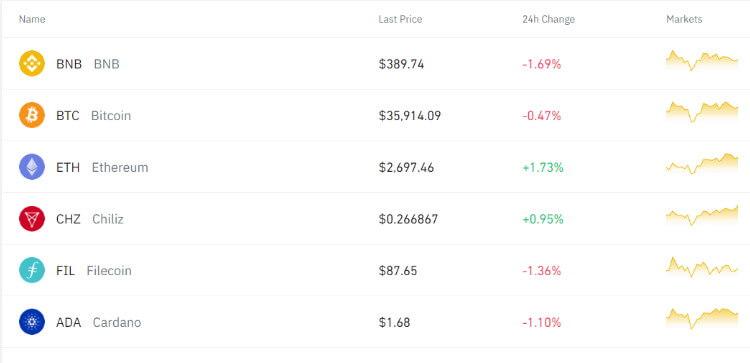Sort by the Name column header
This screenshot has width=750, height=363.
click(32, 20)
